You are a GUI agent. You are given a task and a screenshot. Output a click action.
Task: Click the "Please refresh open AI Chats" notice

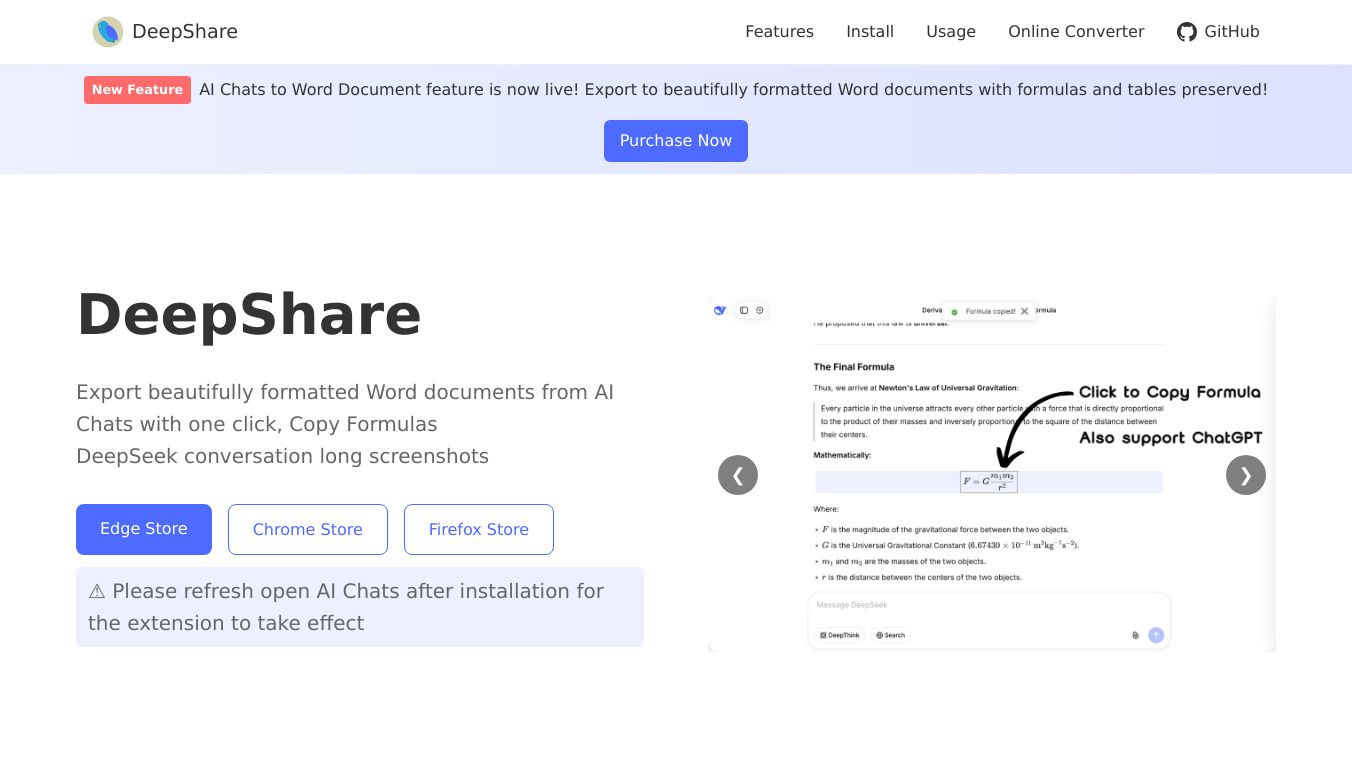(x=360, y=607)
